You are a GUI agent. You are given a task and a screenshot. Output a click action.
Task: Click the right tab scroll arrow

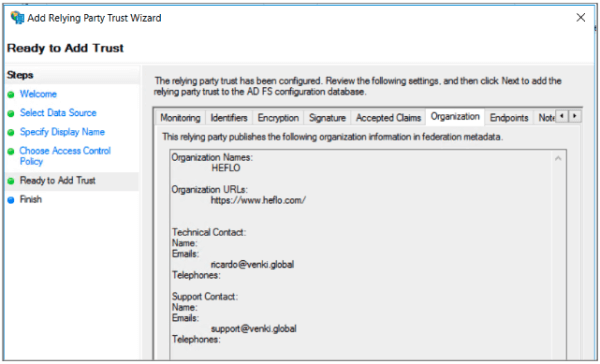(575, 116)
